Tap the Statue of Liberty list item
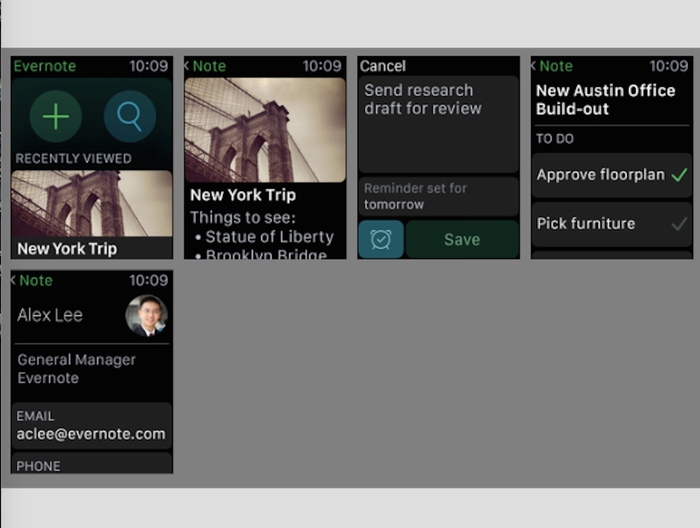The height and width of the screenshot is (528, 700). click(x=265, y=237)
